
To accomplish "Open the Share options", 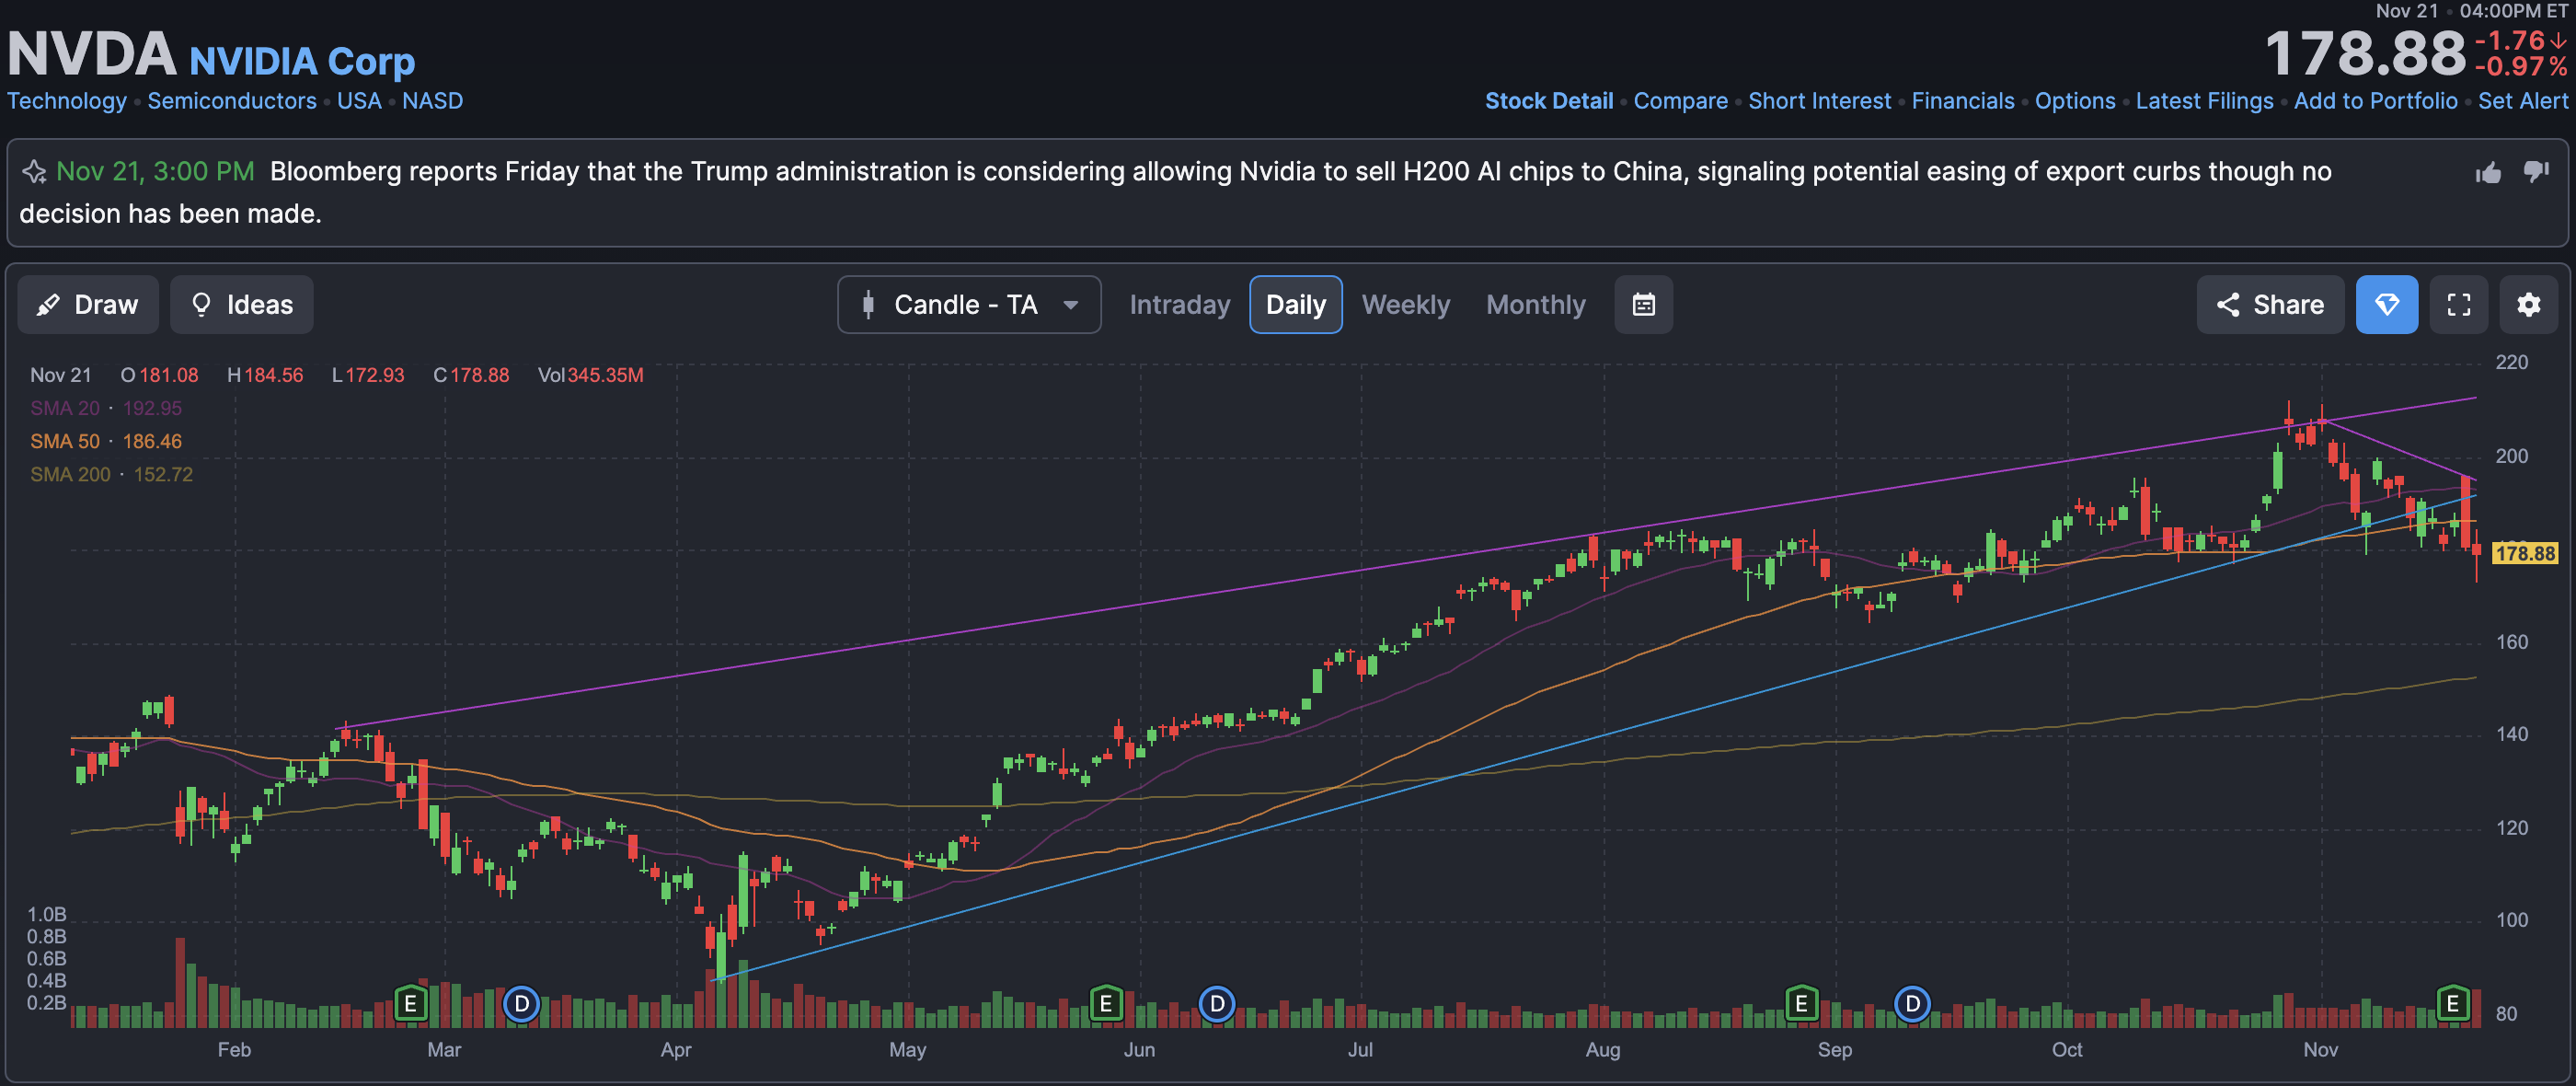I will tap(2269, 304).
